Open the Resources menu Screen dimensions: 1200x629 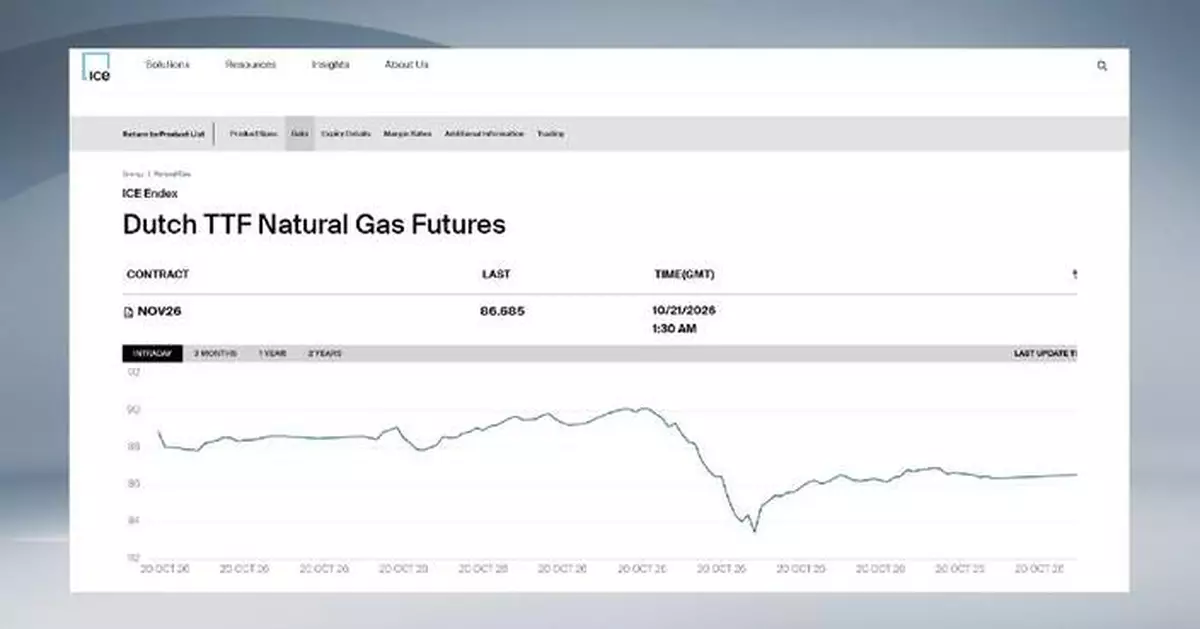pos(250,65)
